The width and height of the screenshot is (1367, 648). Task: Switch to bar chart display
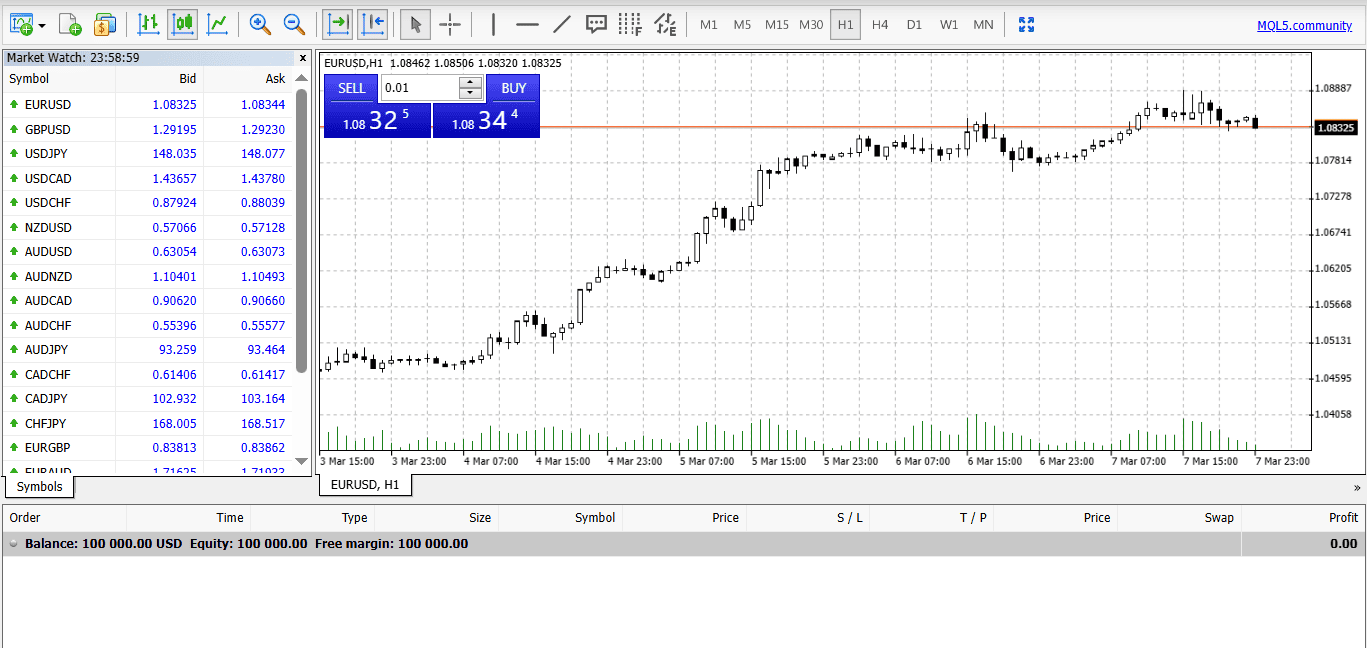click(148, 24)
